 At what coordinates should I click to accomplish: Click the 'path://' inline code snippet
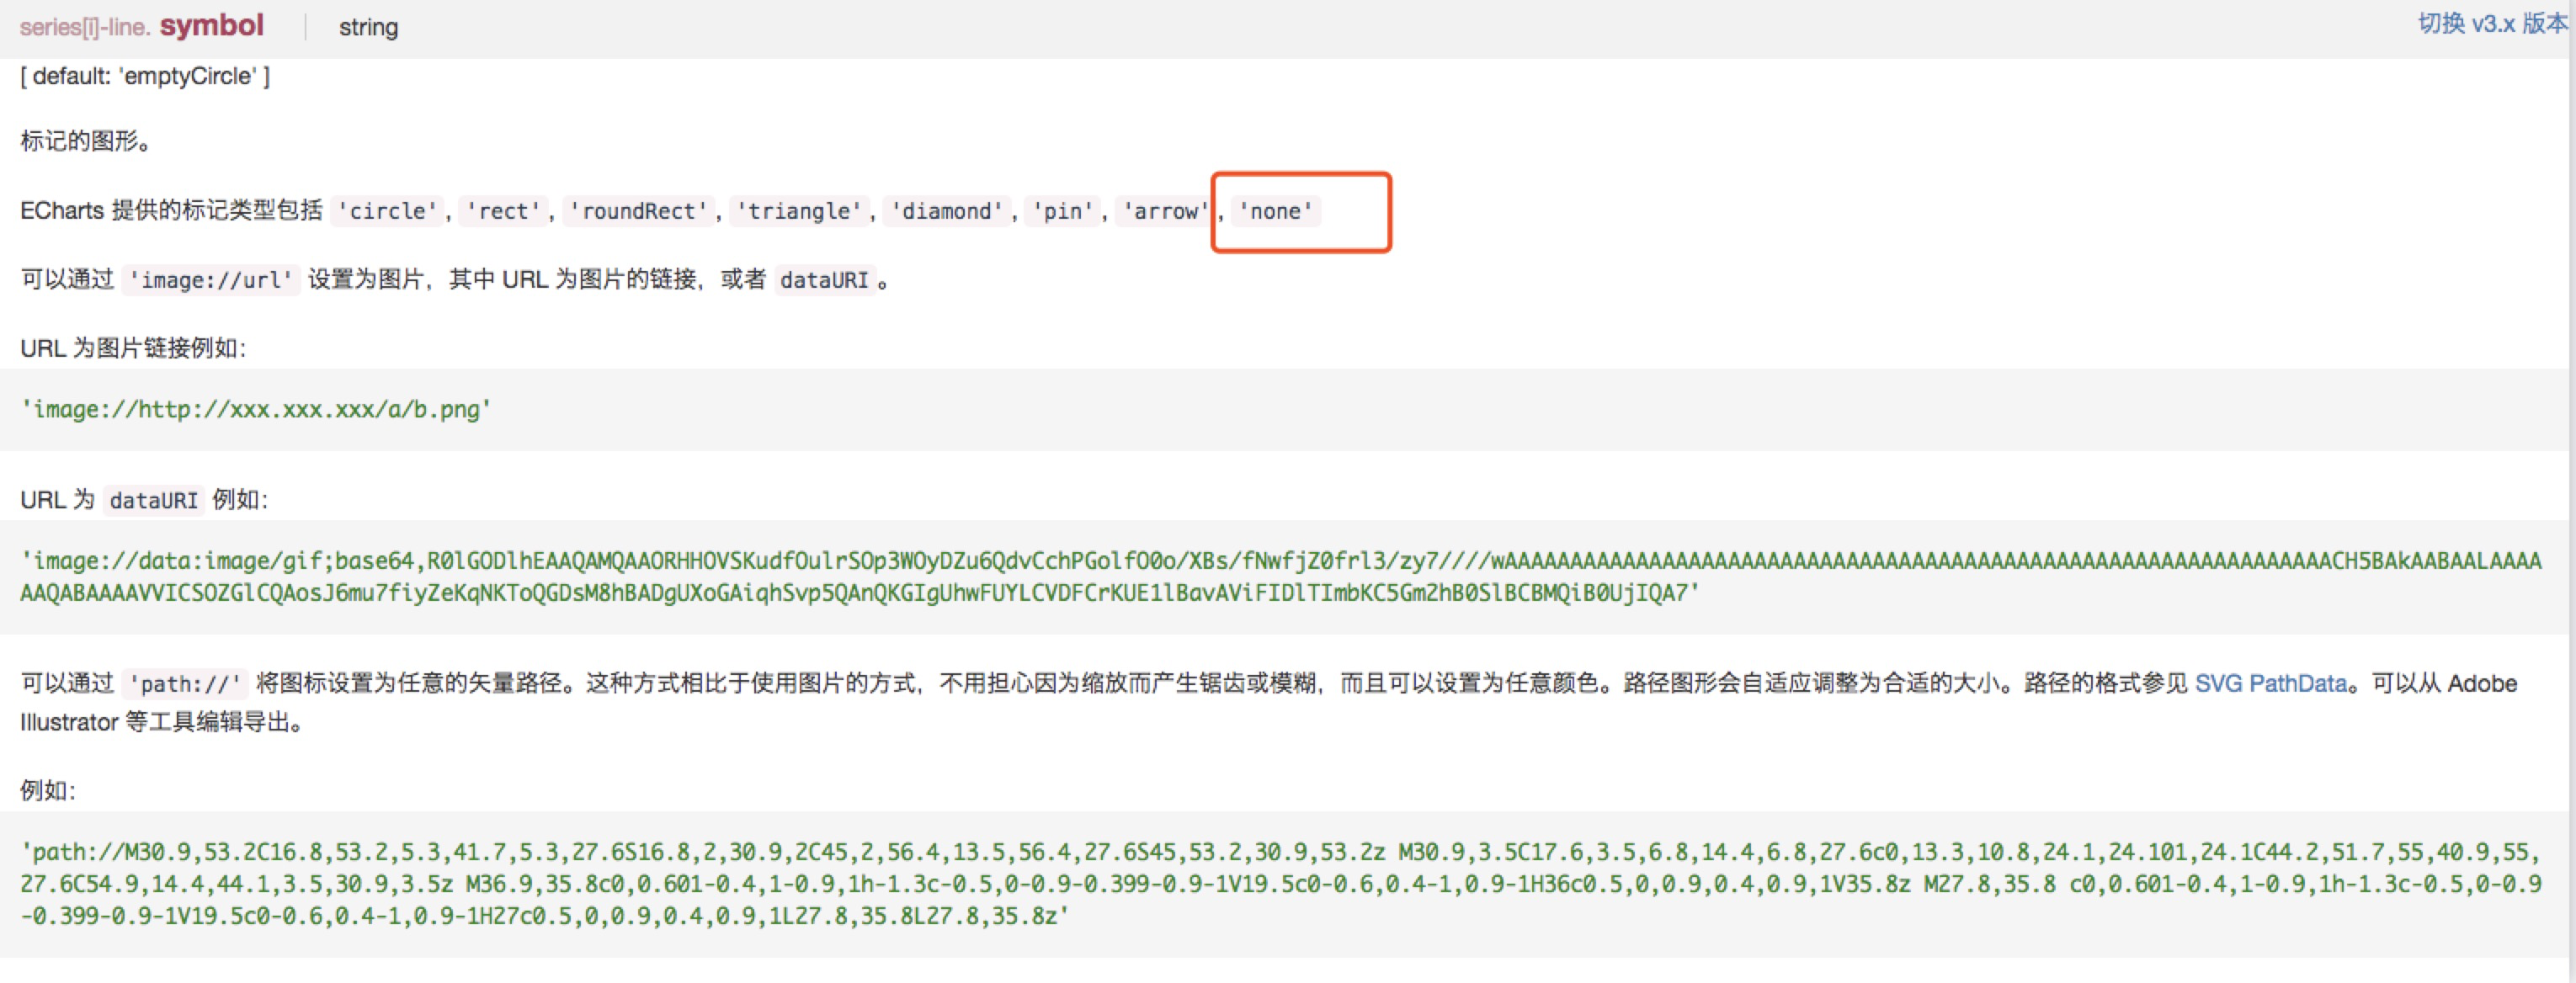click(185, 683)
